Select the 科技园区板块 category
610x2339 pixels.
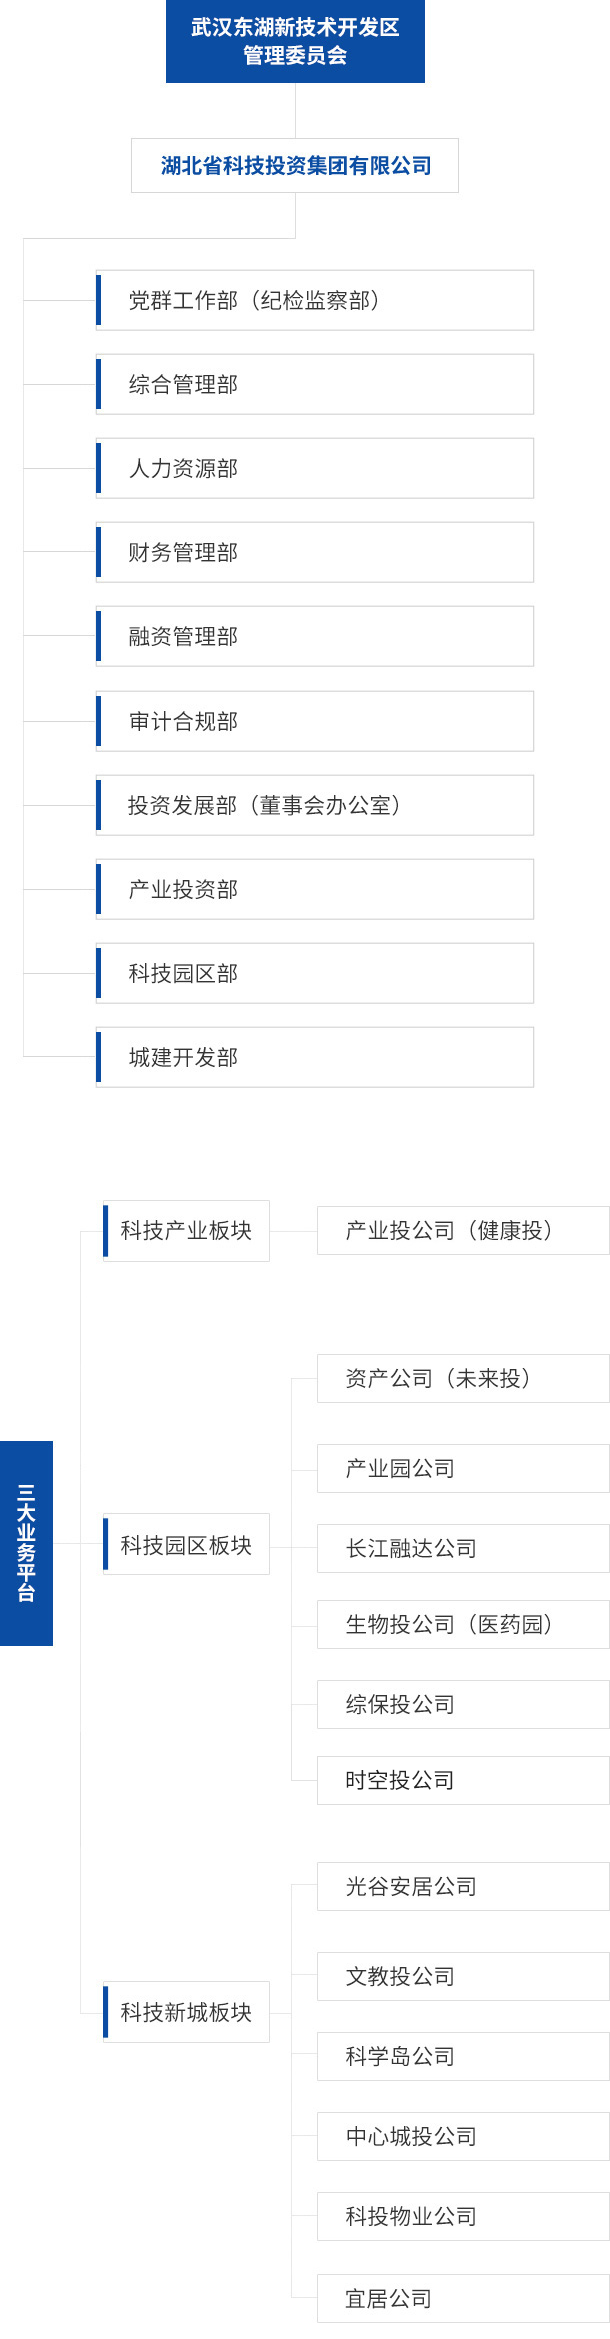(186, 1545)
